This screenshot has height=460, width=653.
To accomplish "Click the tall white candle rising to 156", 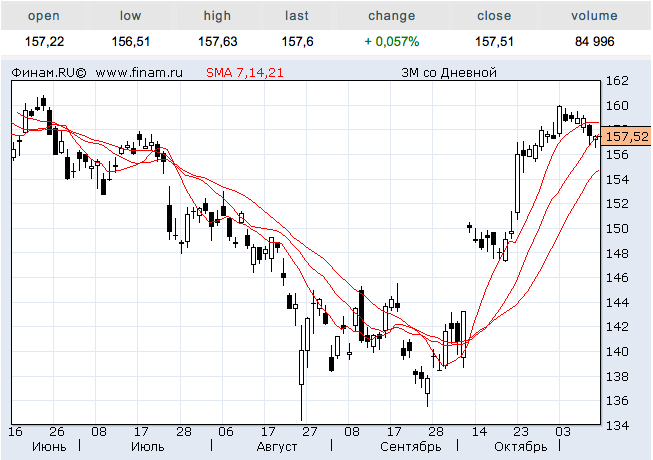I will click(x=518, y=183).
